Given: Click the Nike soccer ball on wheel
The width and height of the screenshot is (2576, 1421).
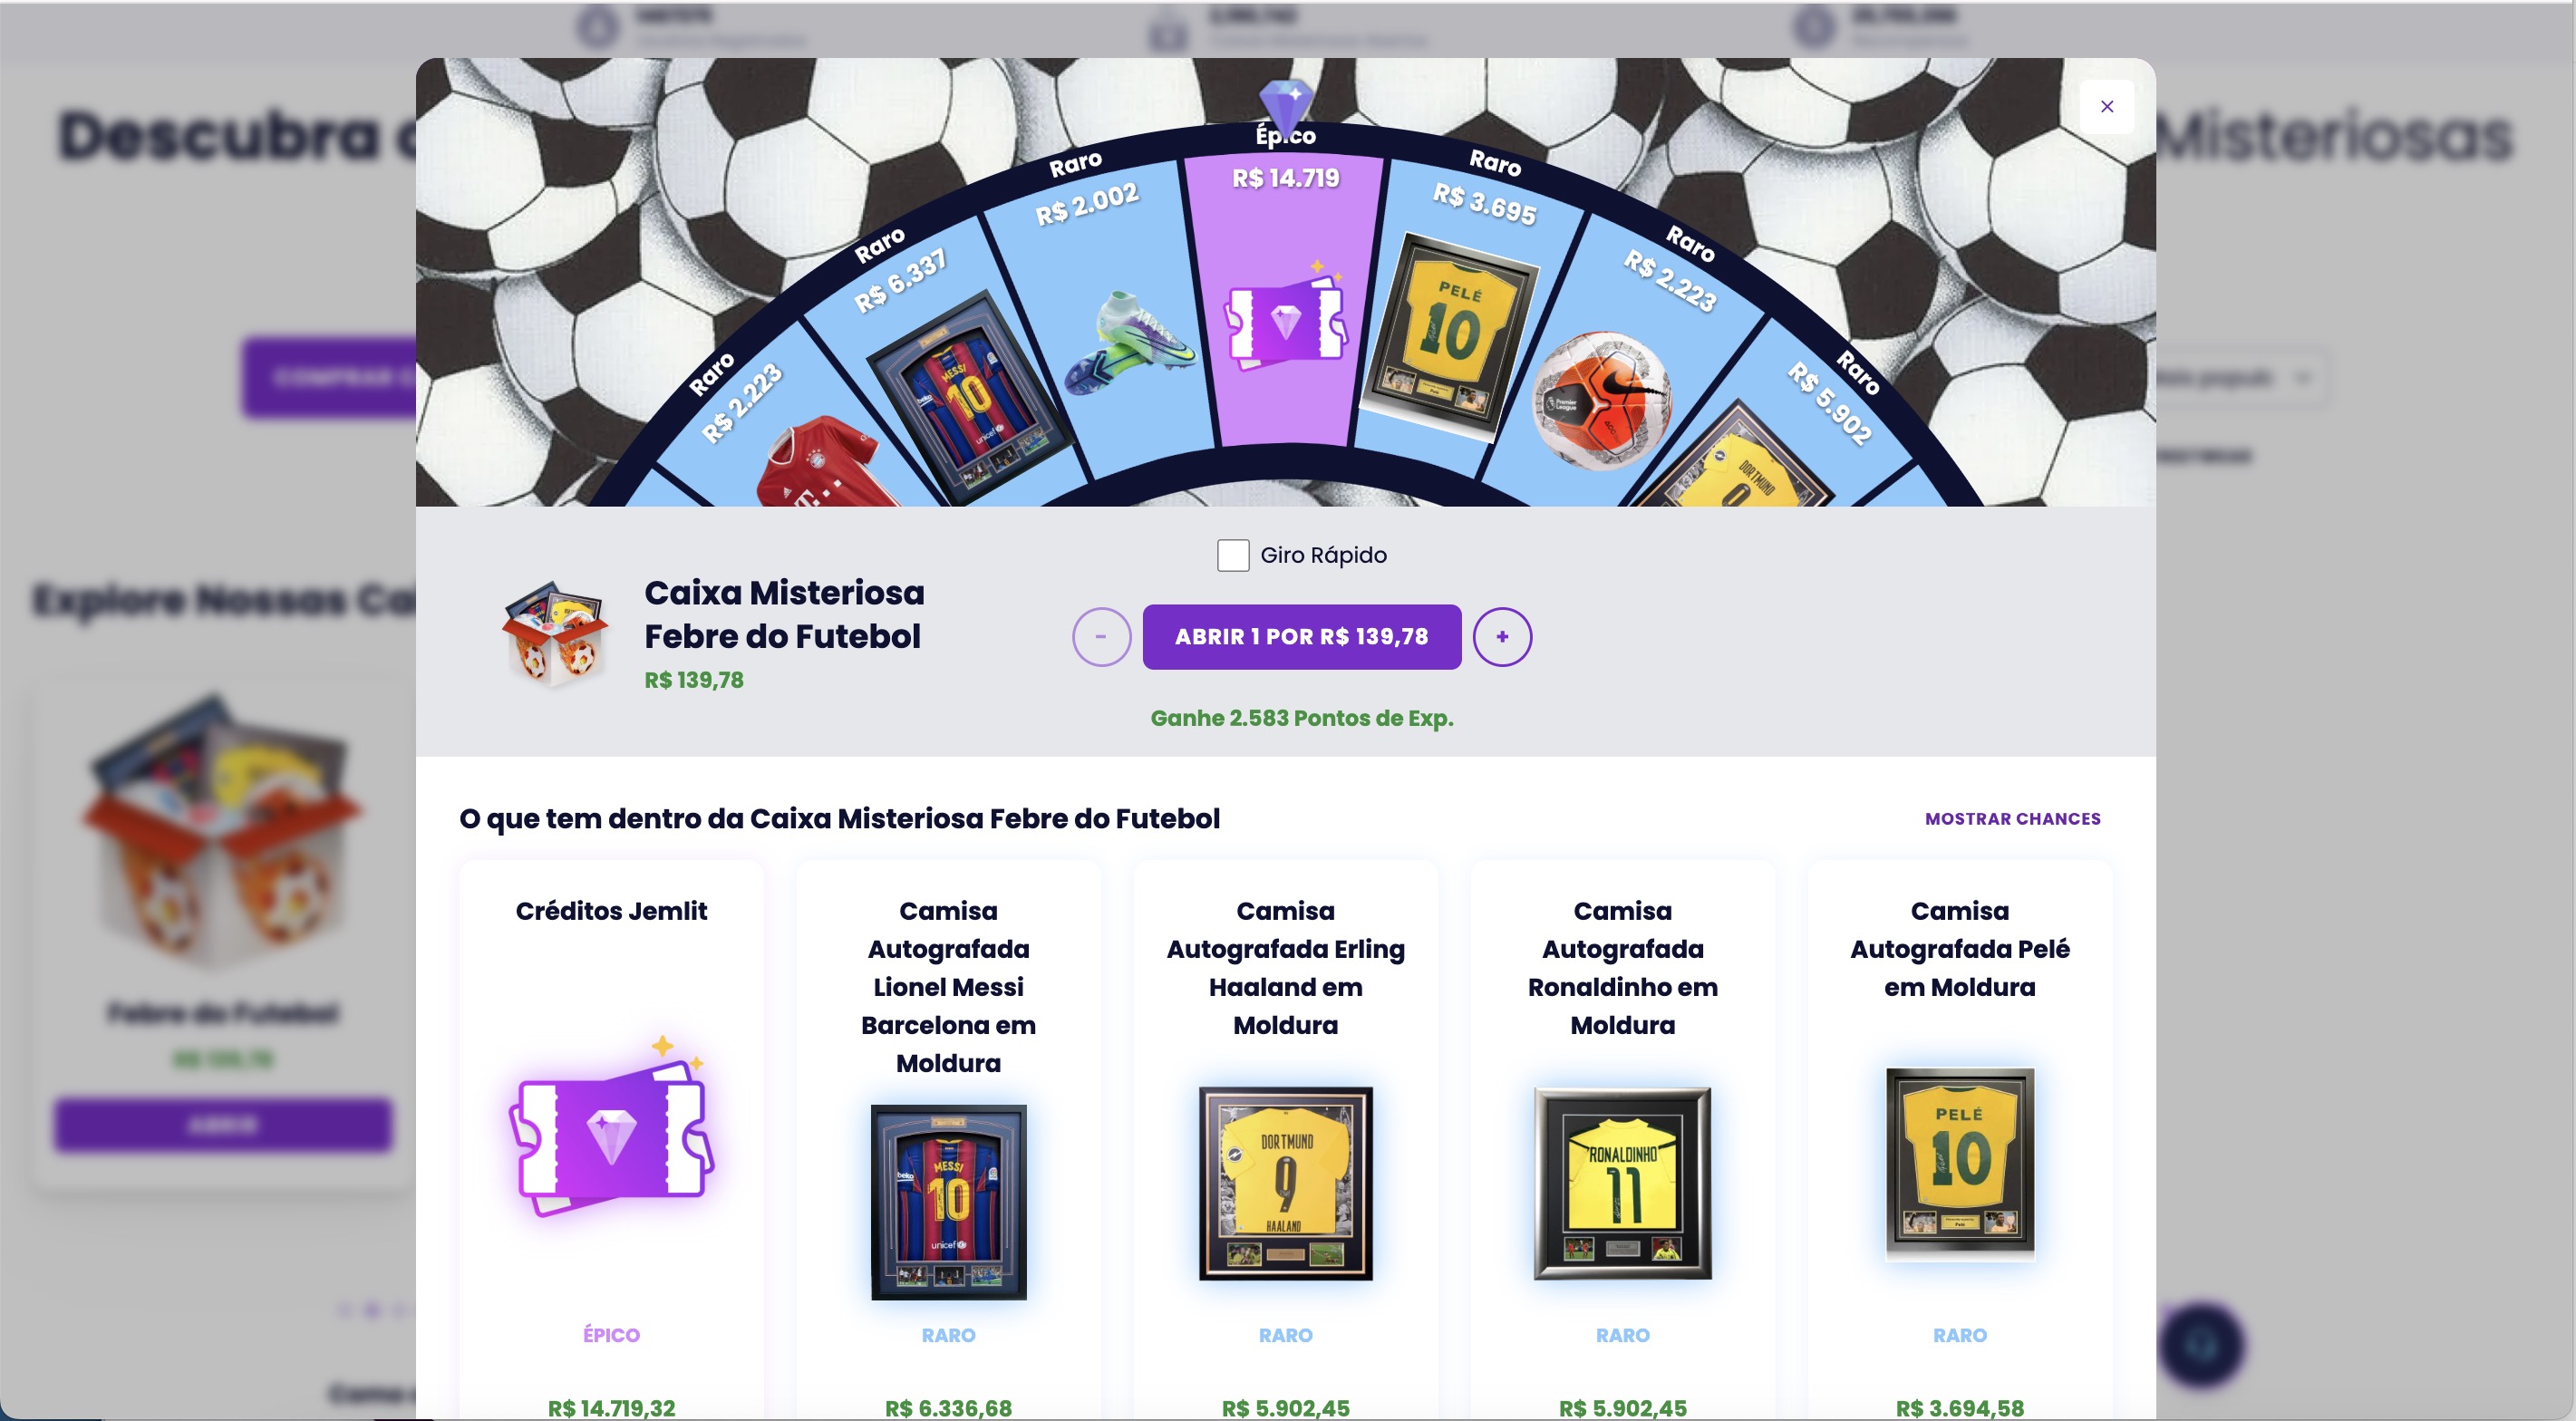Looking at the screenshot, I should pyautogui.click(x=1602, y=401).
